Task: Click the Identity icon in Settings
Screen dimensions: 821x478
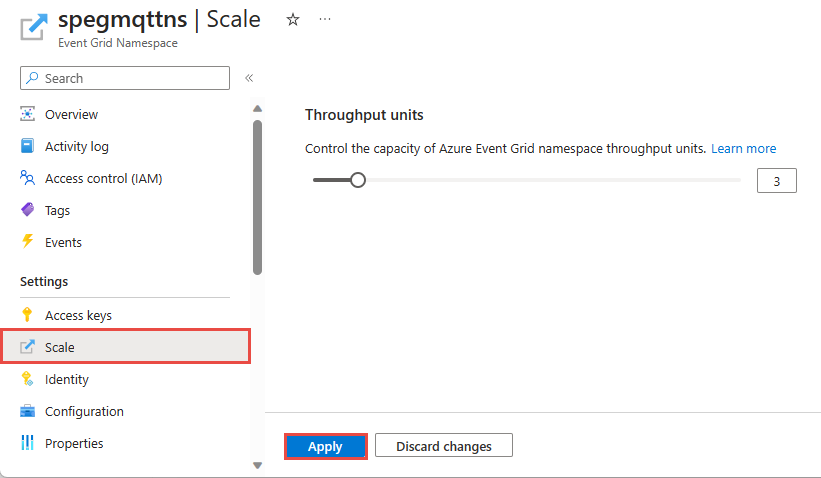Action: [28, 379]
